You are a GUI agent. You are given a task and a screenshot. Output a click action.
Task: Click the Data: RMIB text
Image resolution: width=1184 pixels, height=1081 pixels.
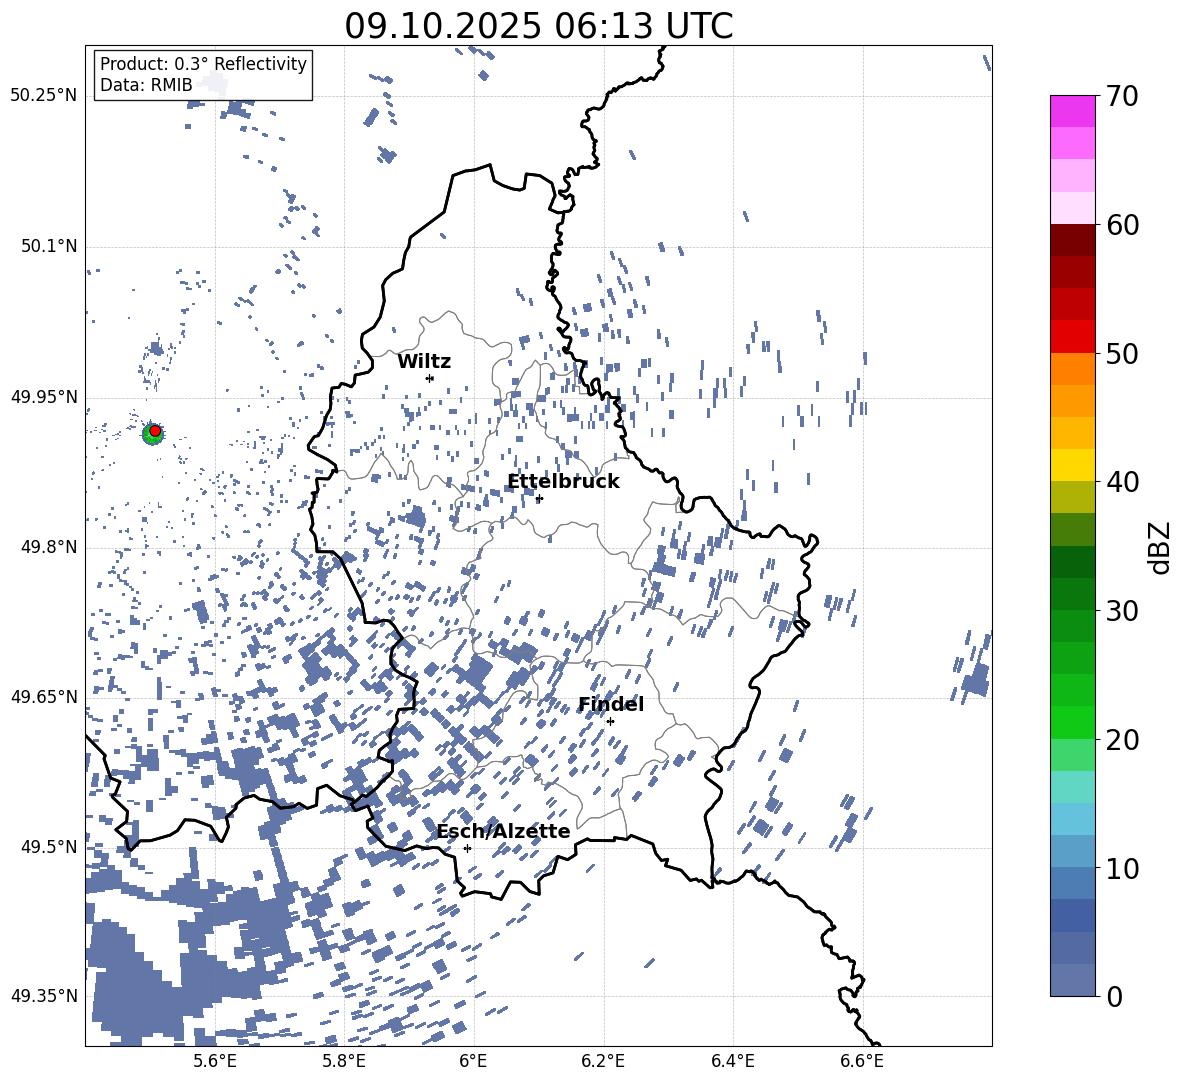(146, 85)
